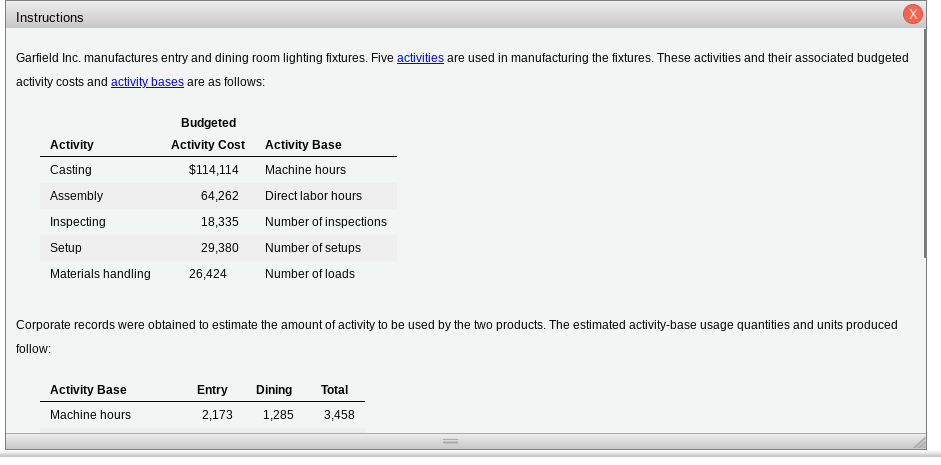Click the $114,114 casting cost value
The image size is (941, 465).
(214, 170)
